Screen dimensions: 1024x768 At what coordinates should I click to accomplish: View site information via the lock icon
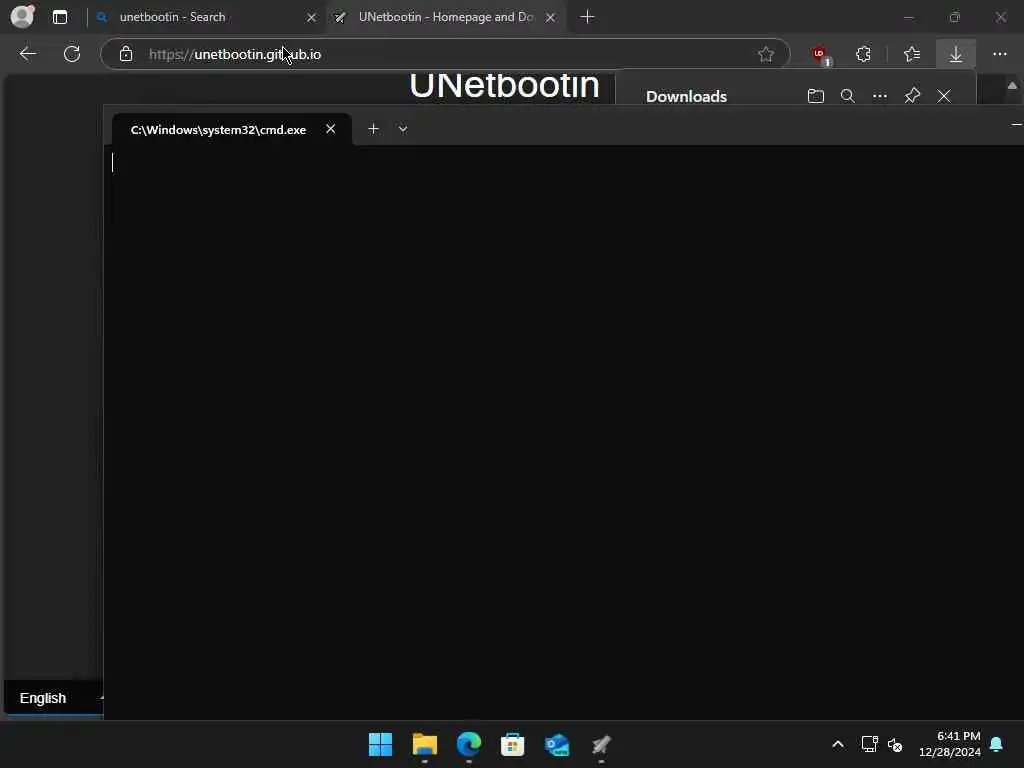pyautogui.click(x=126, y=54)
